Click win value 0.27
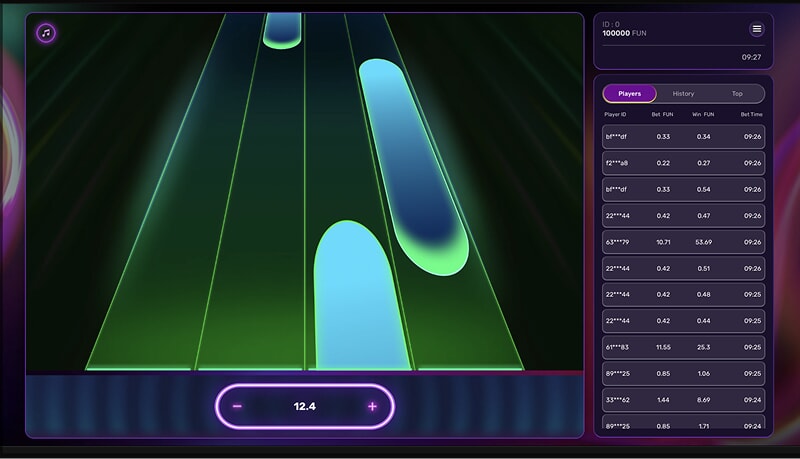The image size is (800, 459). coord(704,163)
